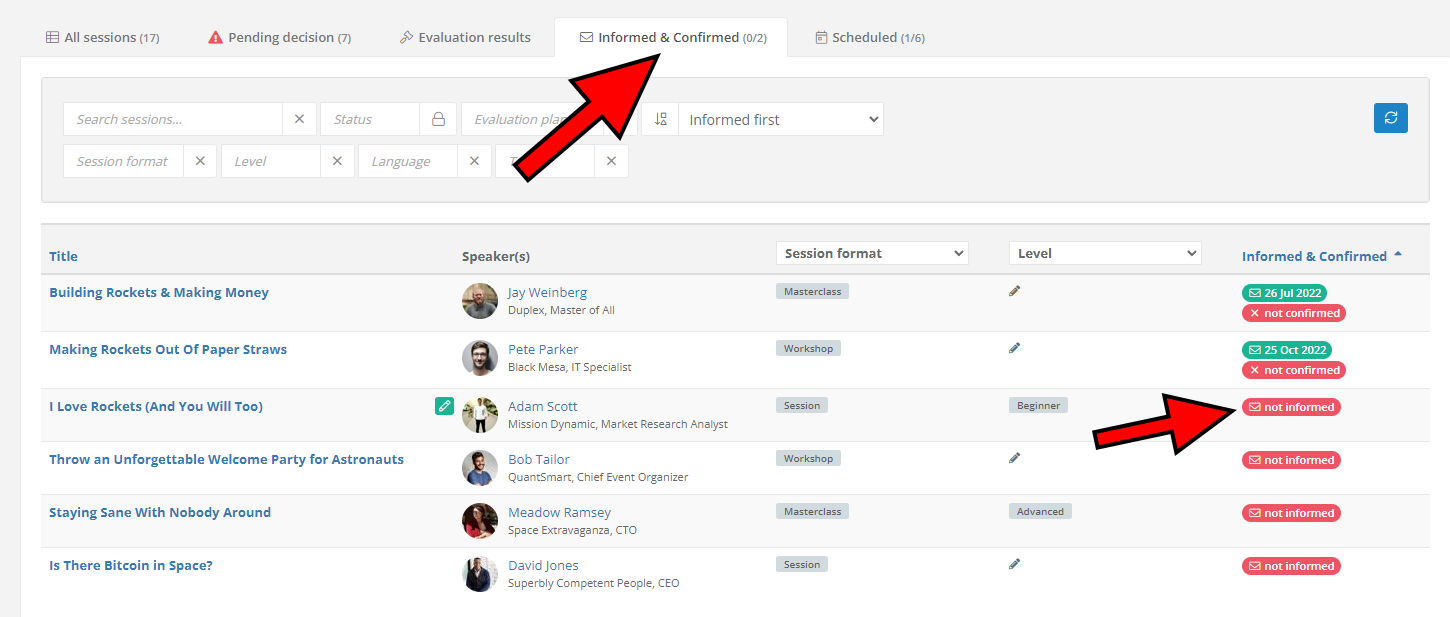
Task: Expand the Level column dropdown
Action: coord(1104,253)
